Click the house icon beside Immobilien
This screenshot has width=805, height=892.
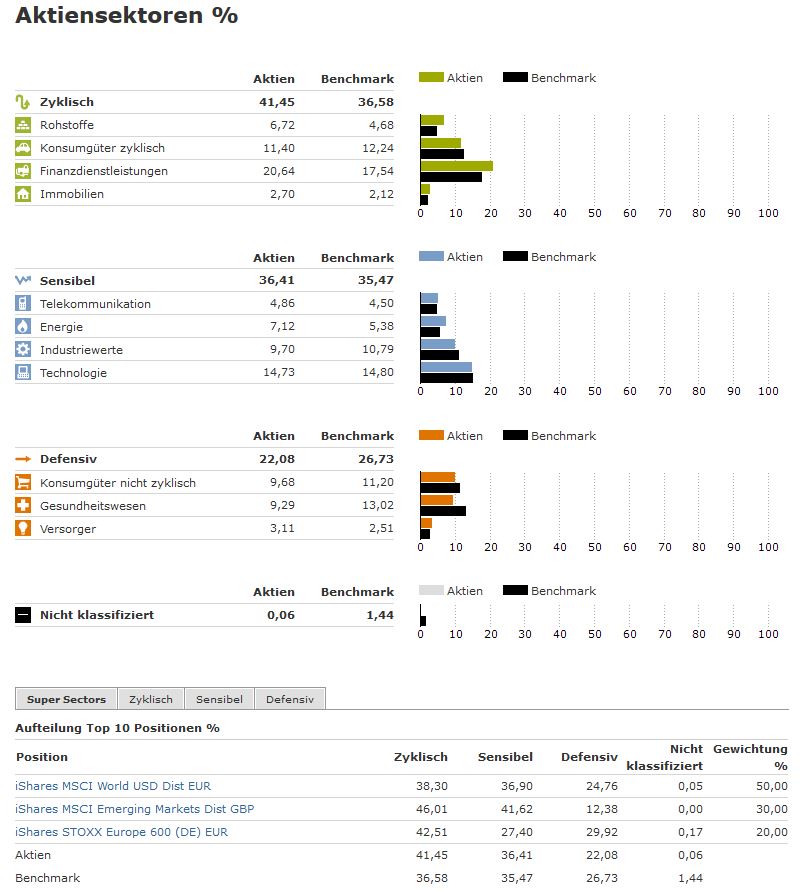[x=23, y=194]
